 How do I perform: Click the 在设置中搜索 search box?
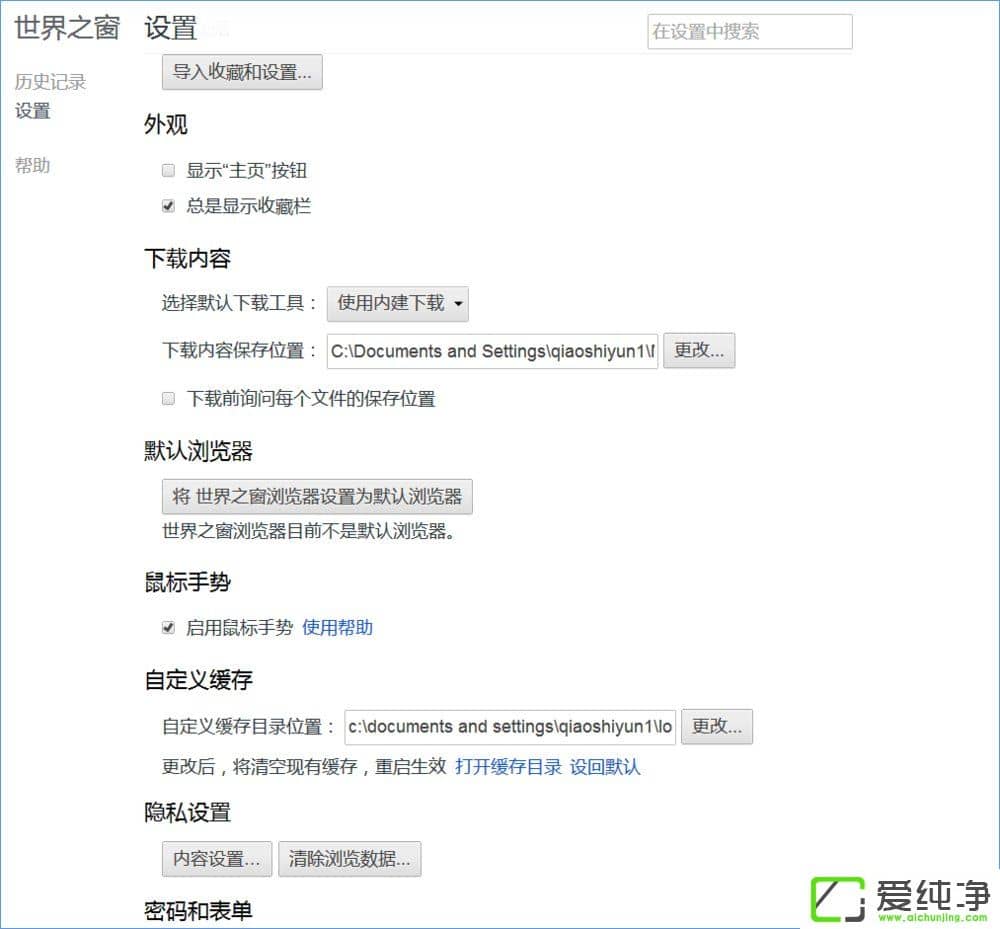point(748,31)
